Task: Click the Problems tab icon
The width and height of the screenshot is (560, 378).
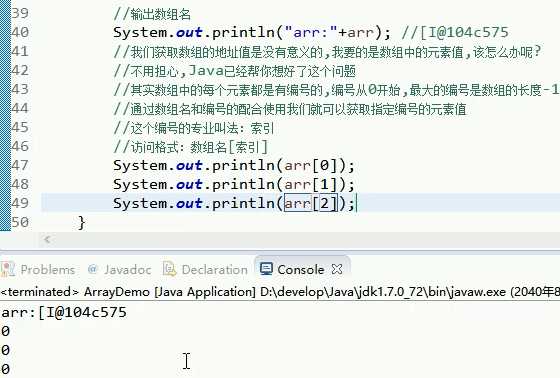Action: coord(8,269)
